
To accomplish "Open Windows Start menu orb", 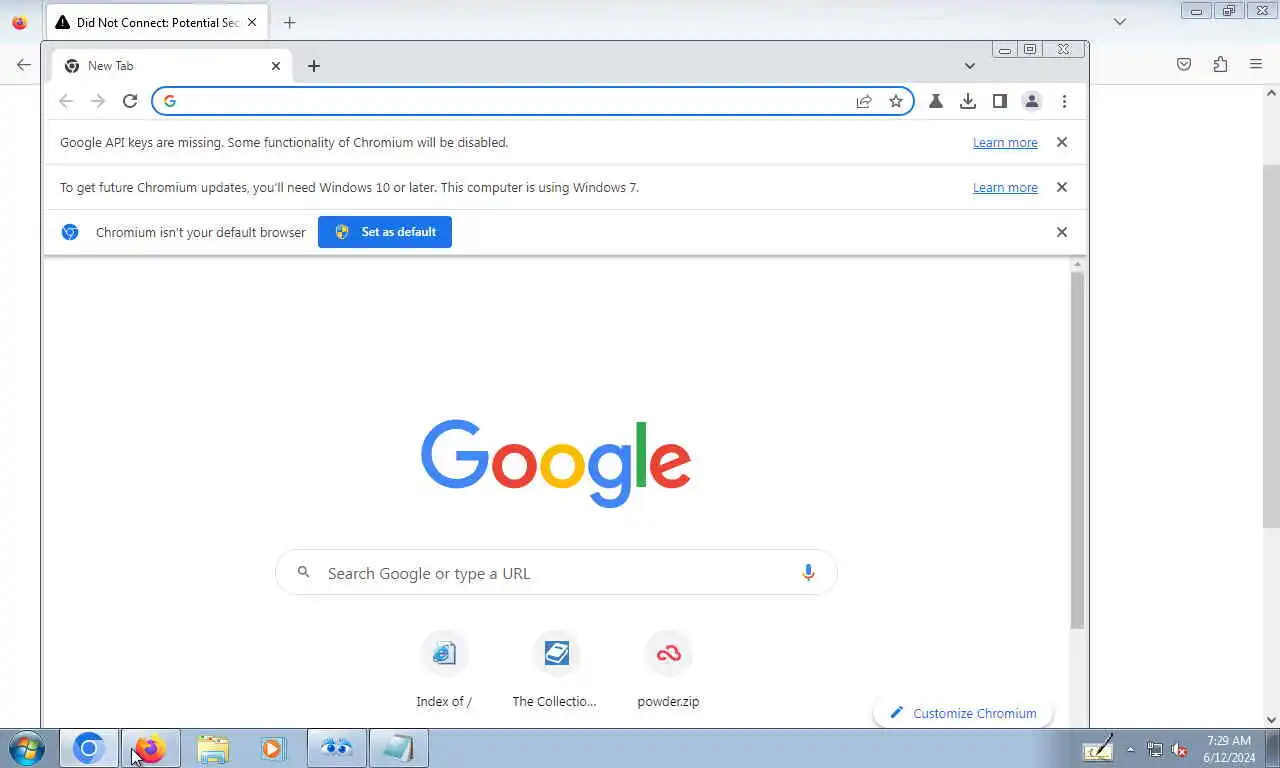I will (27, 748).
